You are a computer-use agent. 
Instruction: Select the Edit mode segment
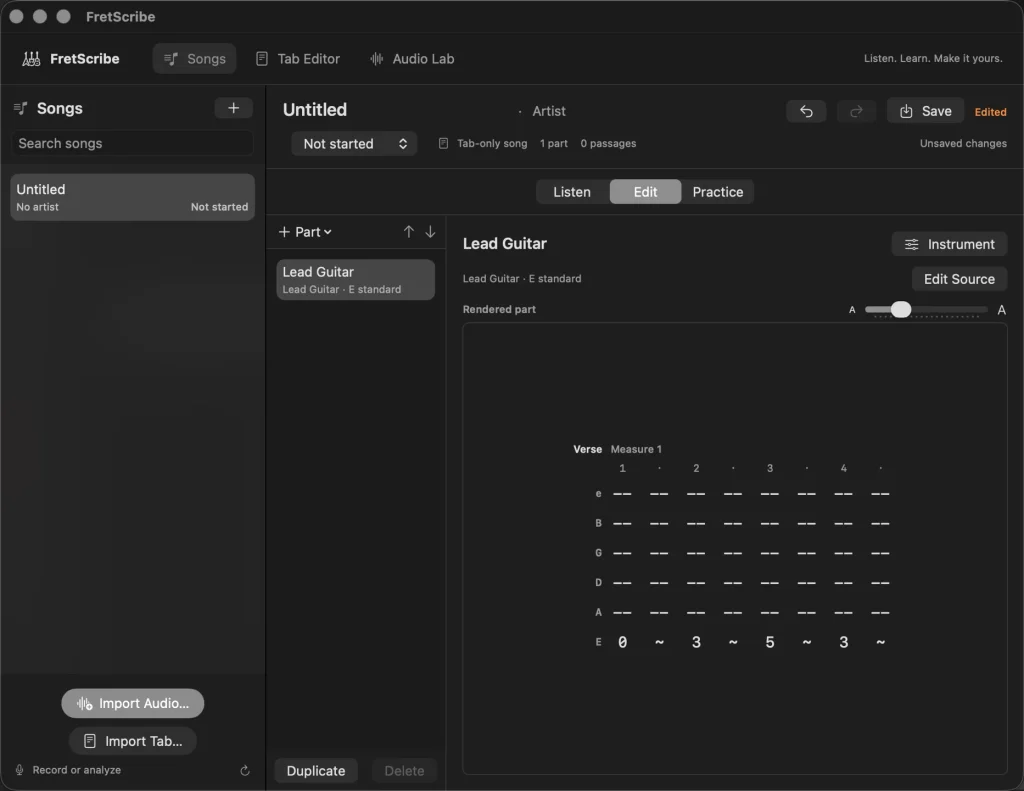pos(645,192)
